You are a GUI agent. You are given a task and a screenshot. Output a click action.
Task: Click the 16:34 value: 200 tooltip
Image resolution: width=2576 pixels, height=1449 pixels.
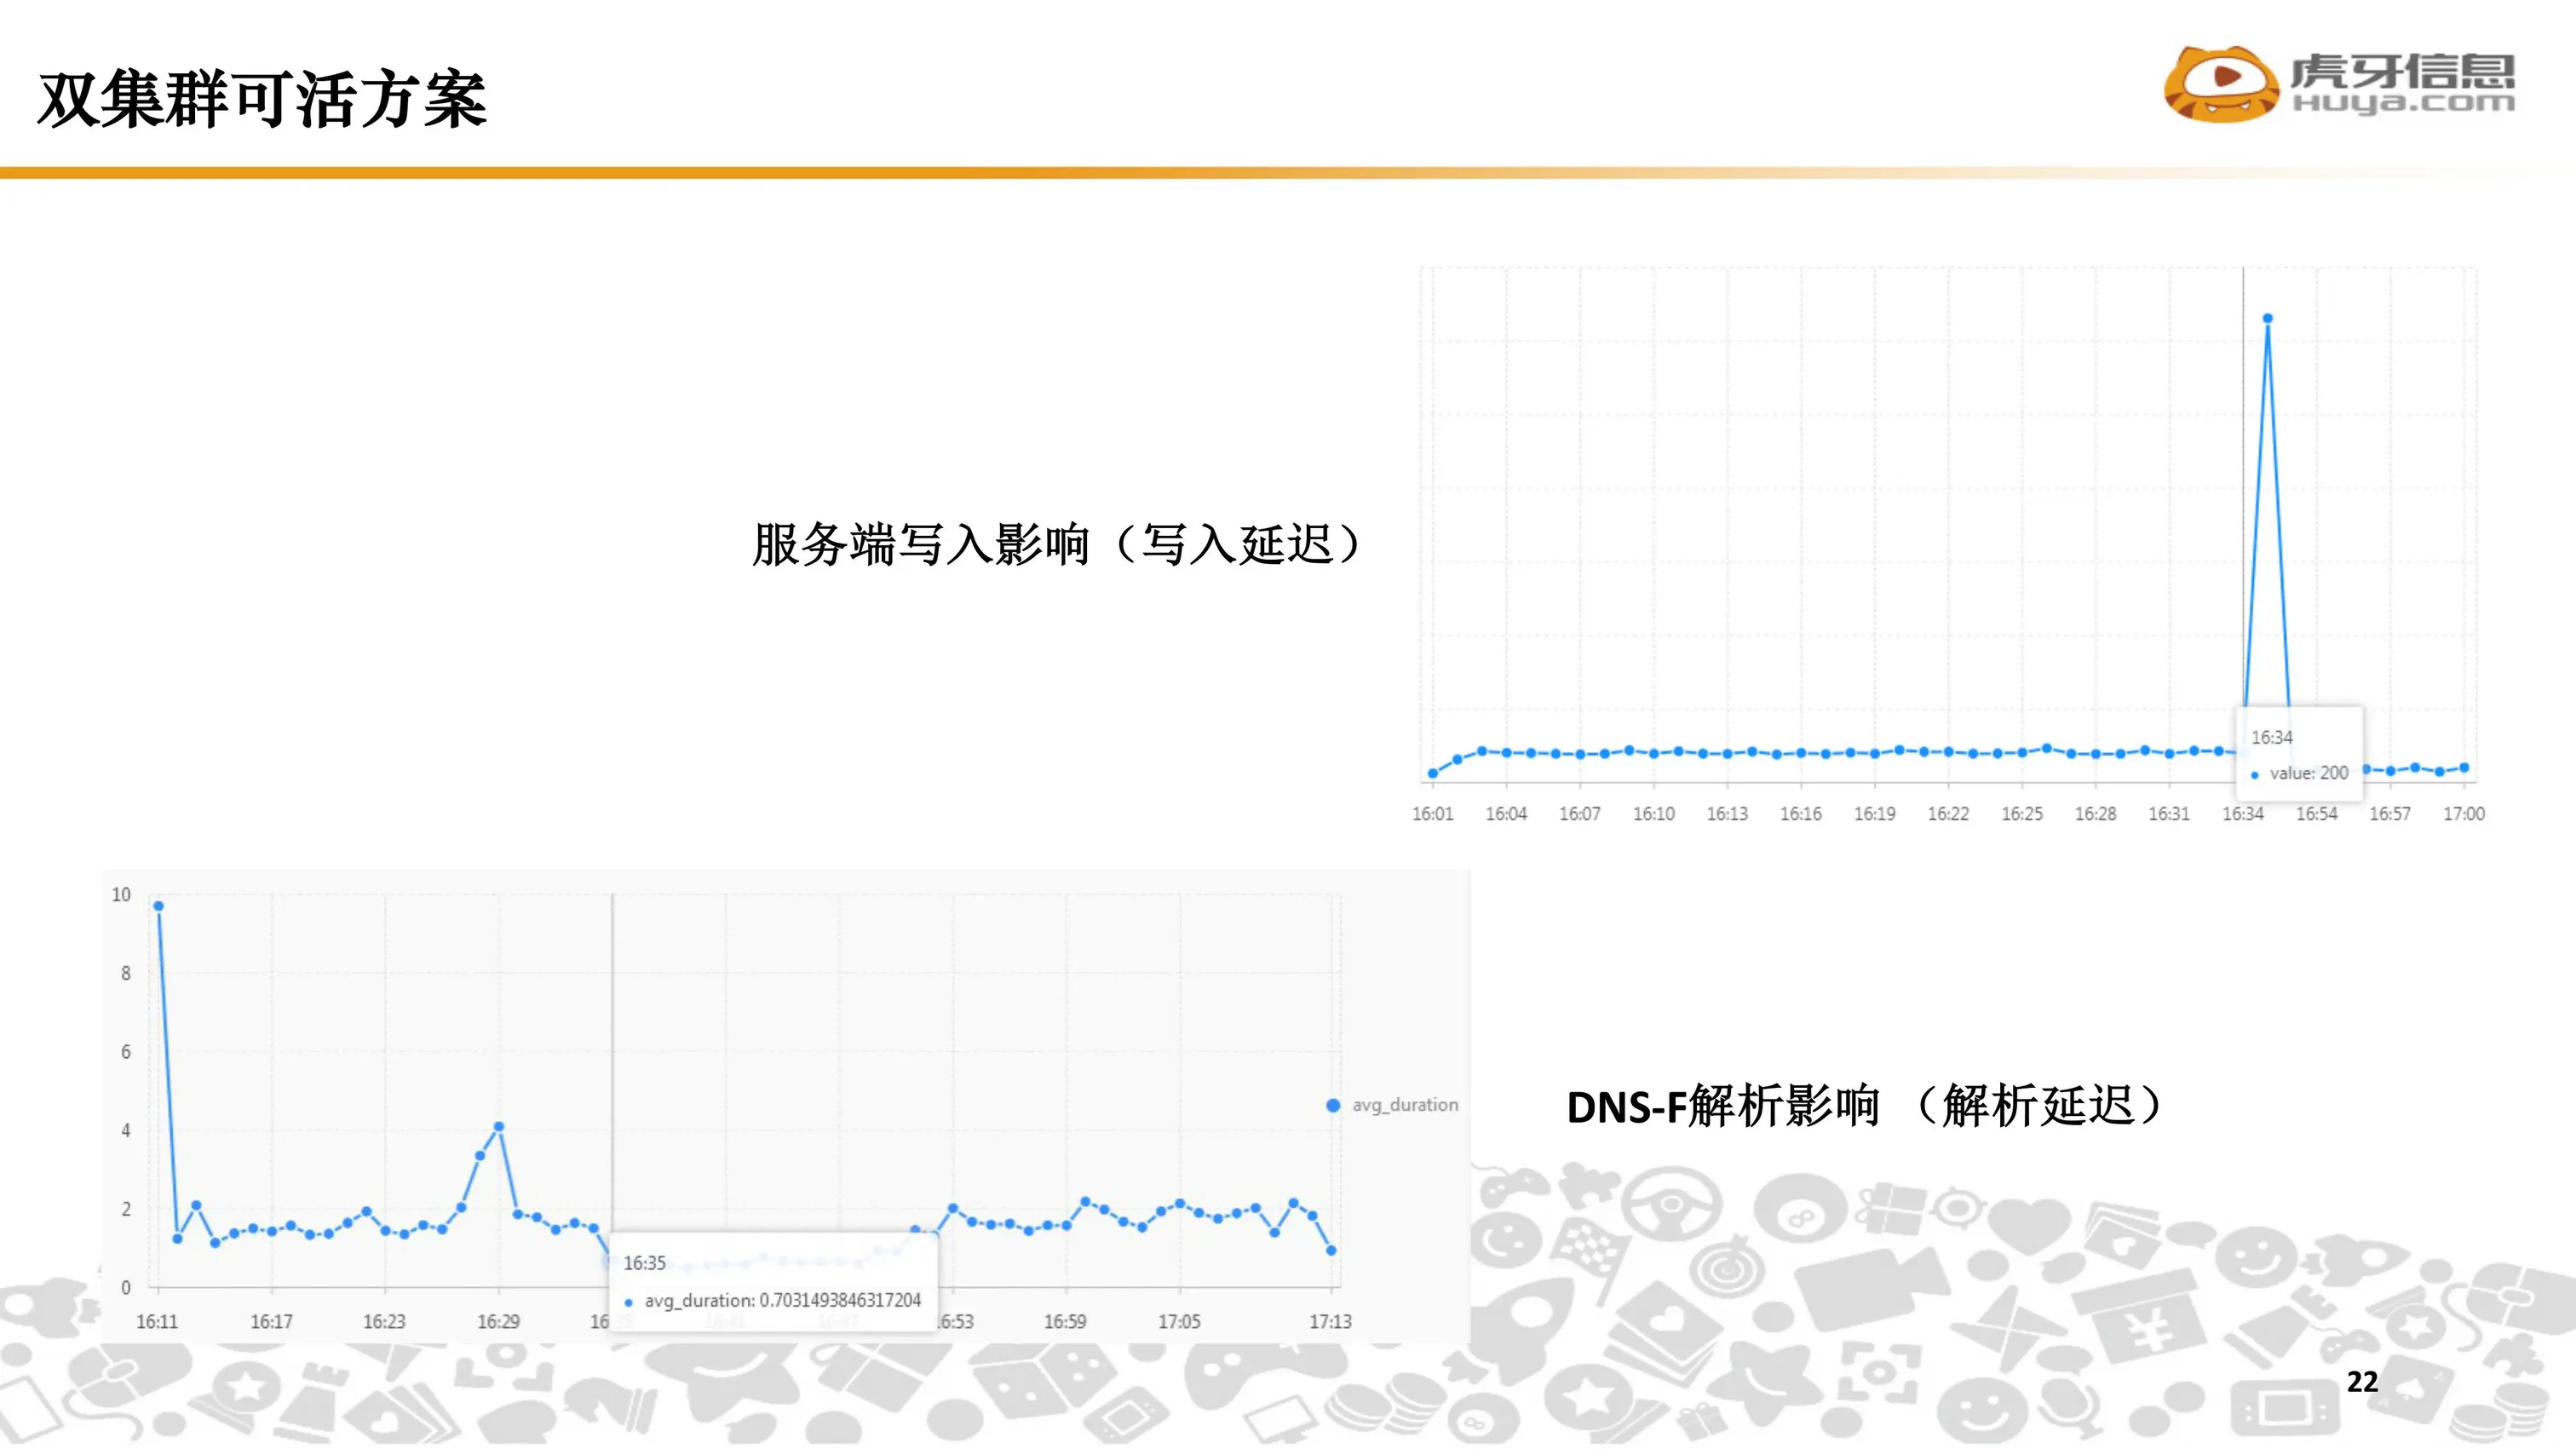tap(2298, 755)
